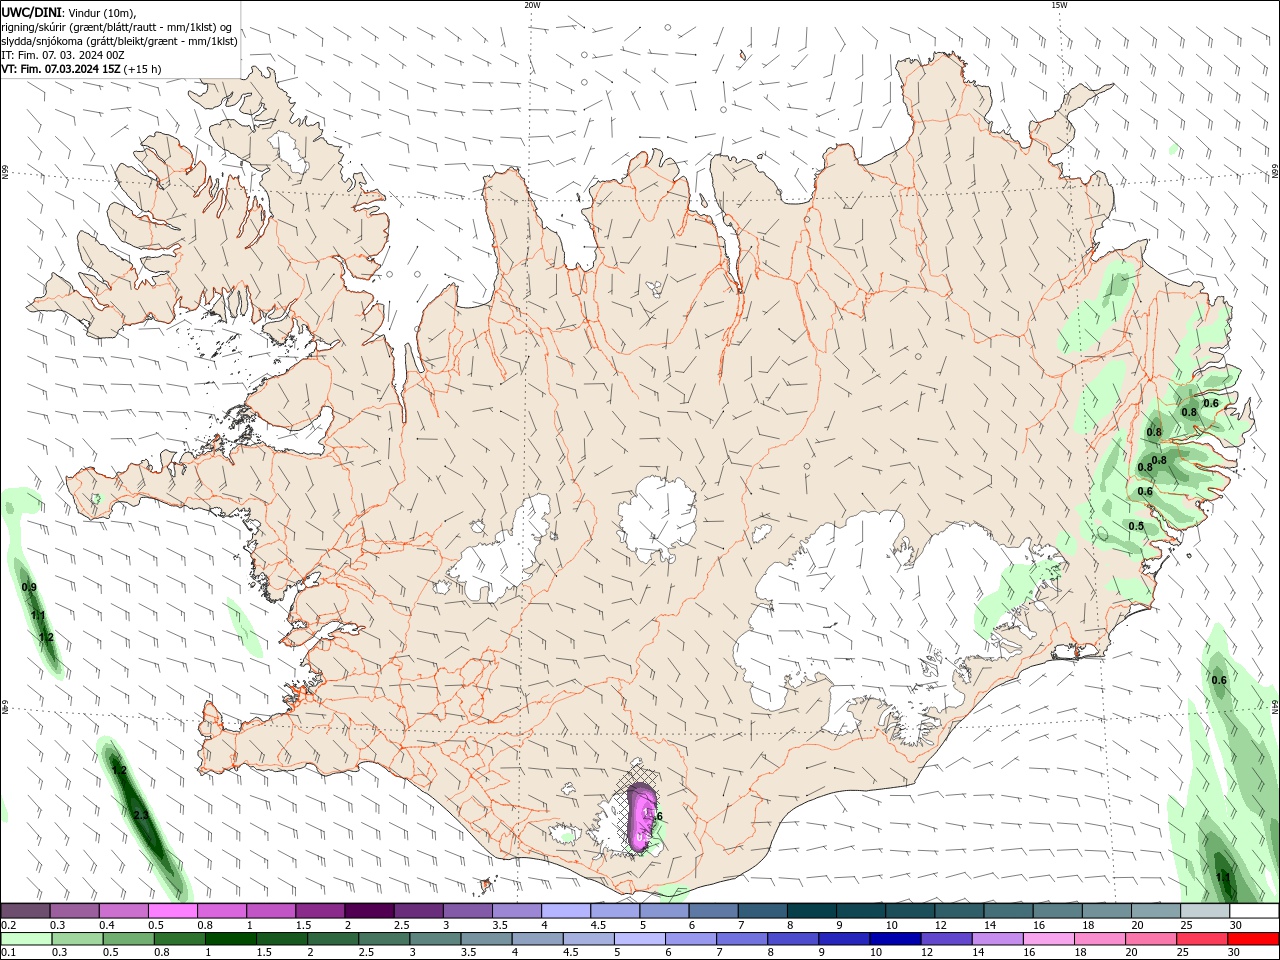1280x960 pixels.
Task: Click the 'slydda/snjókoma (grátt/bleikt/grænt' description line
Action: pos(119,41)
